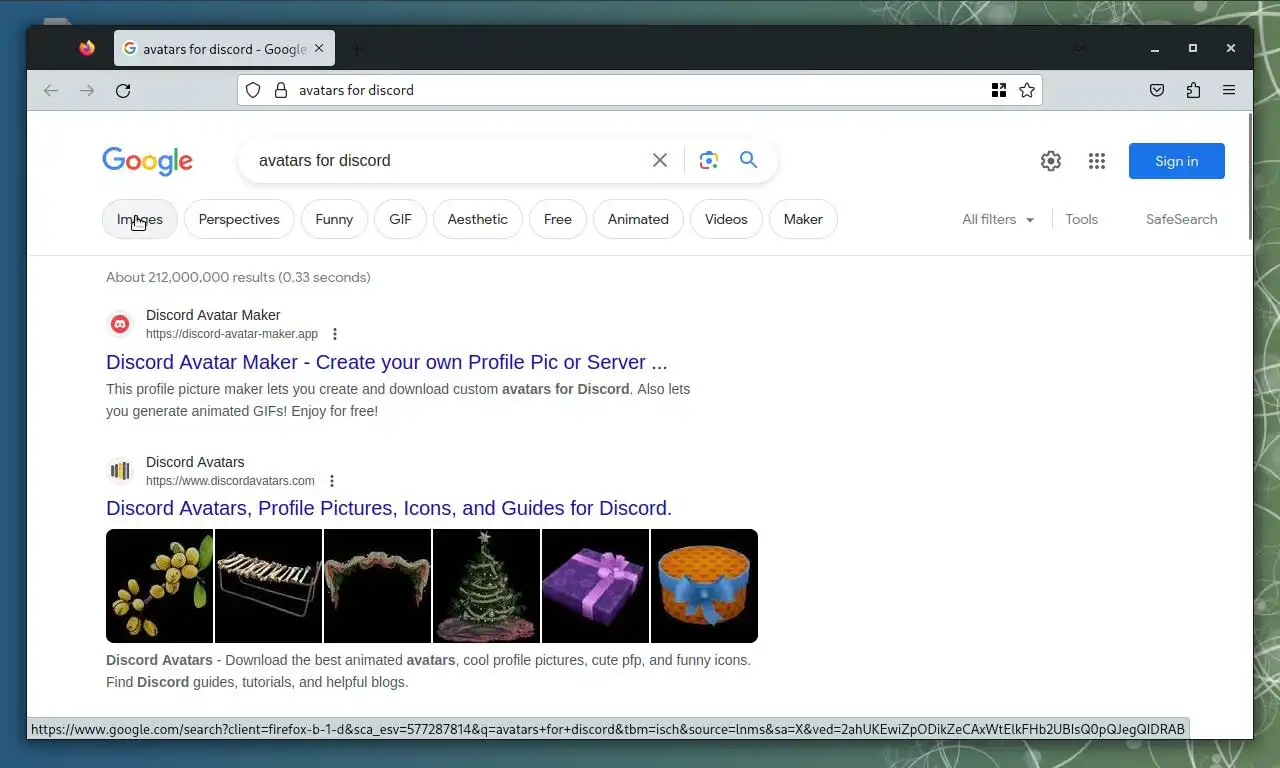Select the Free filter chip
The height and width of the screenshot is (768, 1280).
pos(558,219)
